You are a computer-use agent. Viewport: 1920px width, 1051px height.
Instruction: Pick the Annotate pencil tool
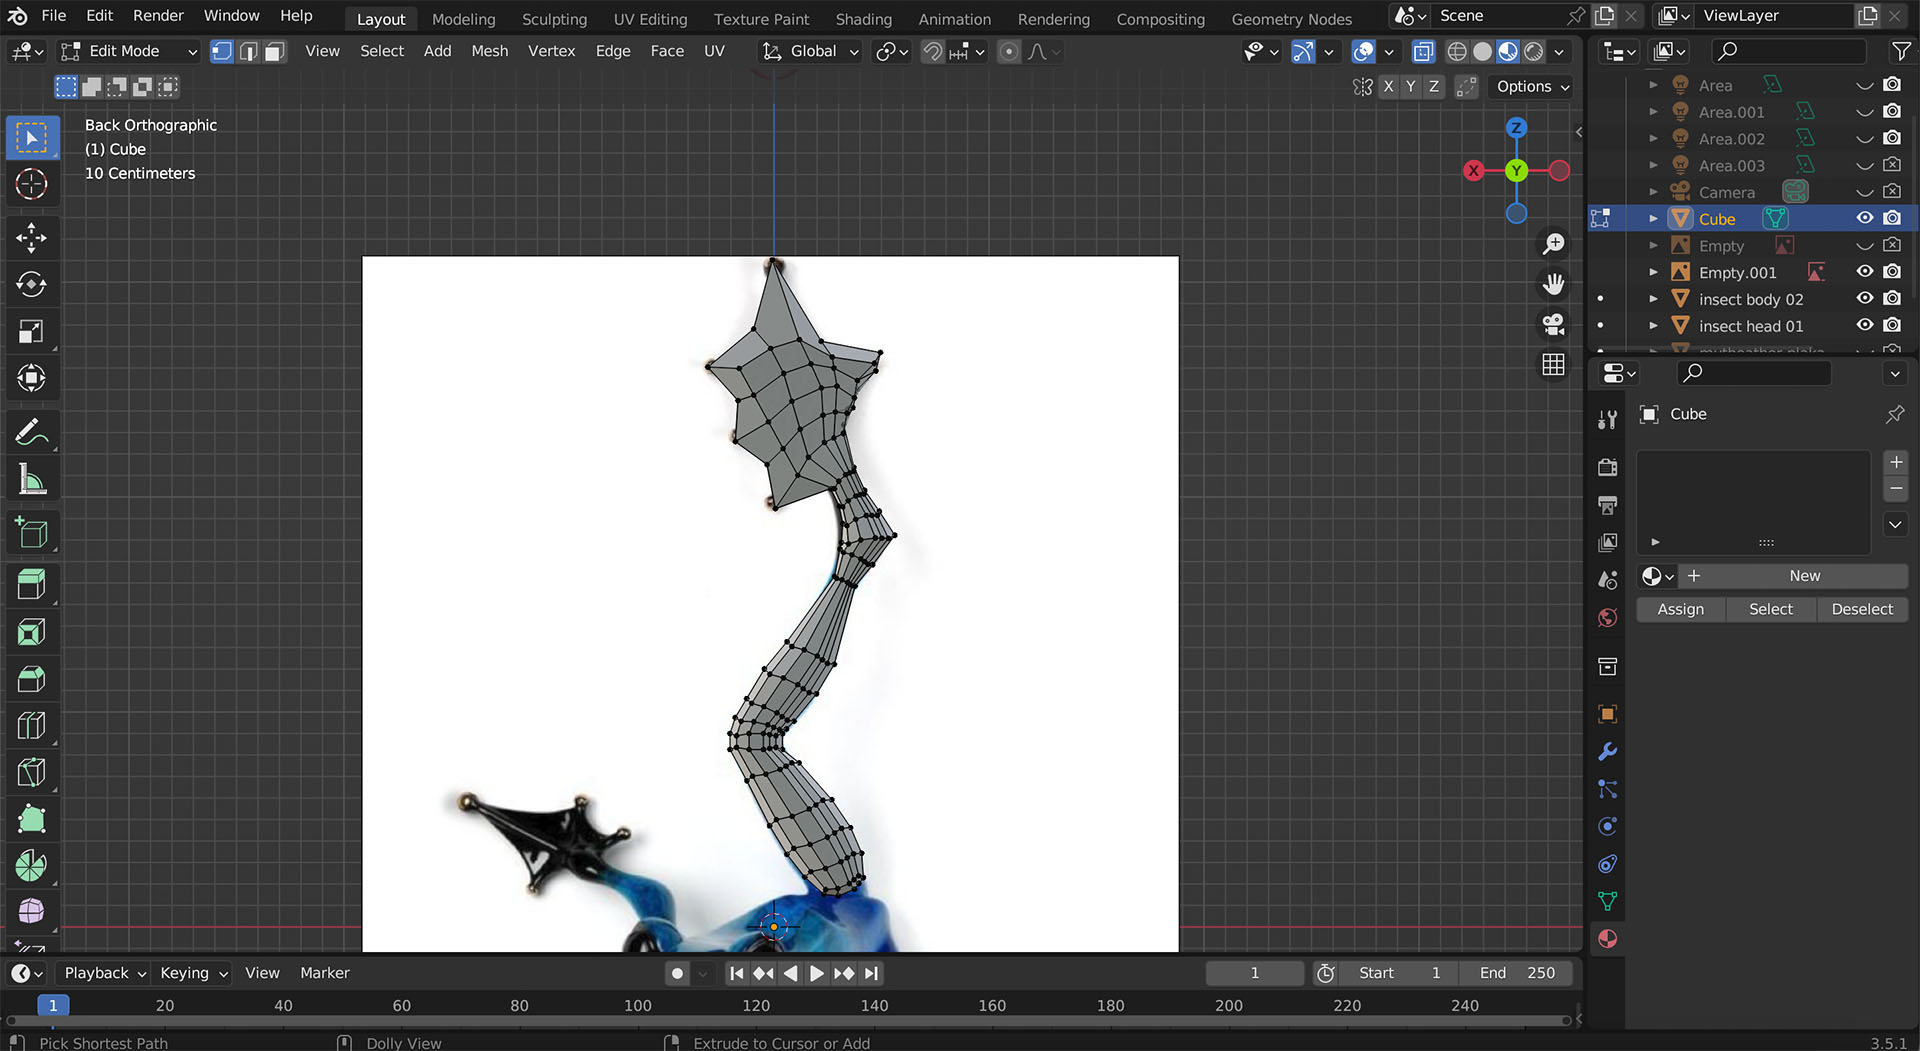pos(31,432)
